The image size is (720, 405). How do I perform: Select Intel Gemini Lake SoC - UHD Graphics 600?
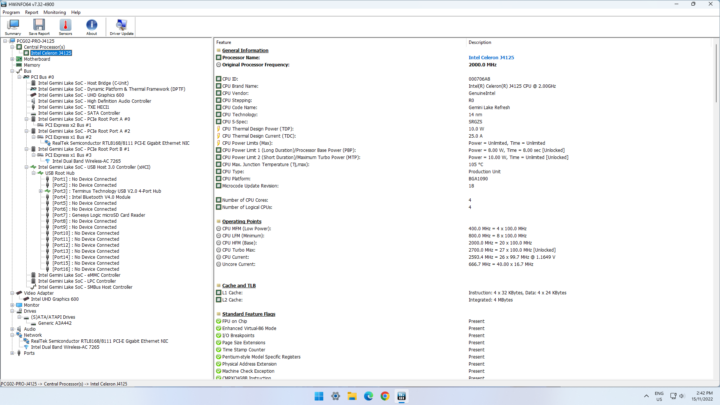coord(81,95)
